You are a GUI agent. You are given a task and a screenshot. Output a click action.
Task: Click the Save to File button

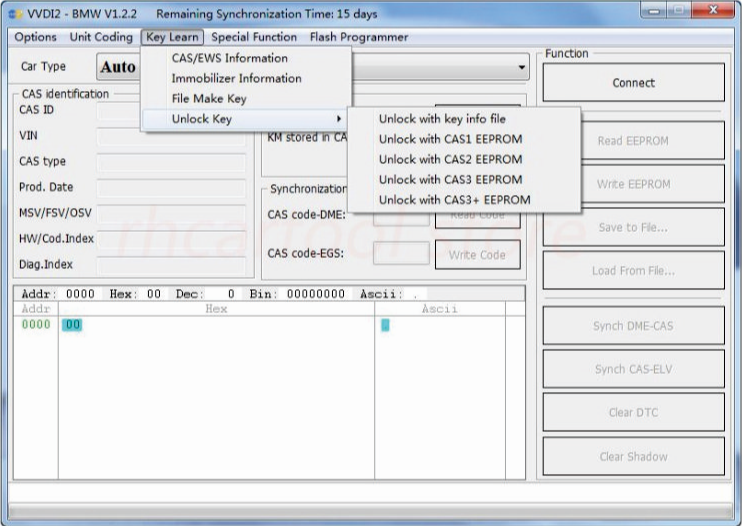633,228
